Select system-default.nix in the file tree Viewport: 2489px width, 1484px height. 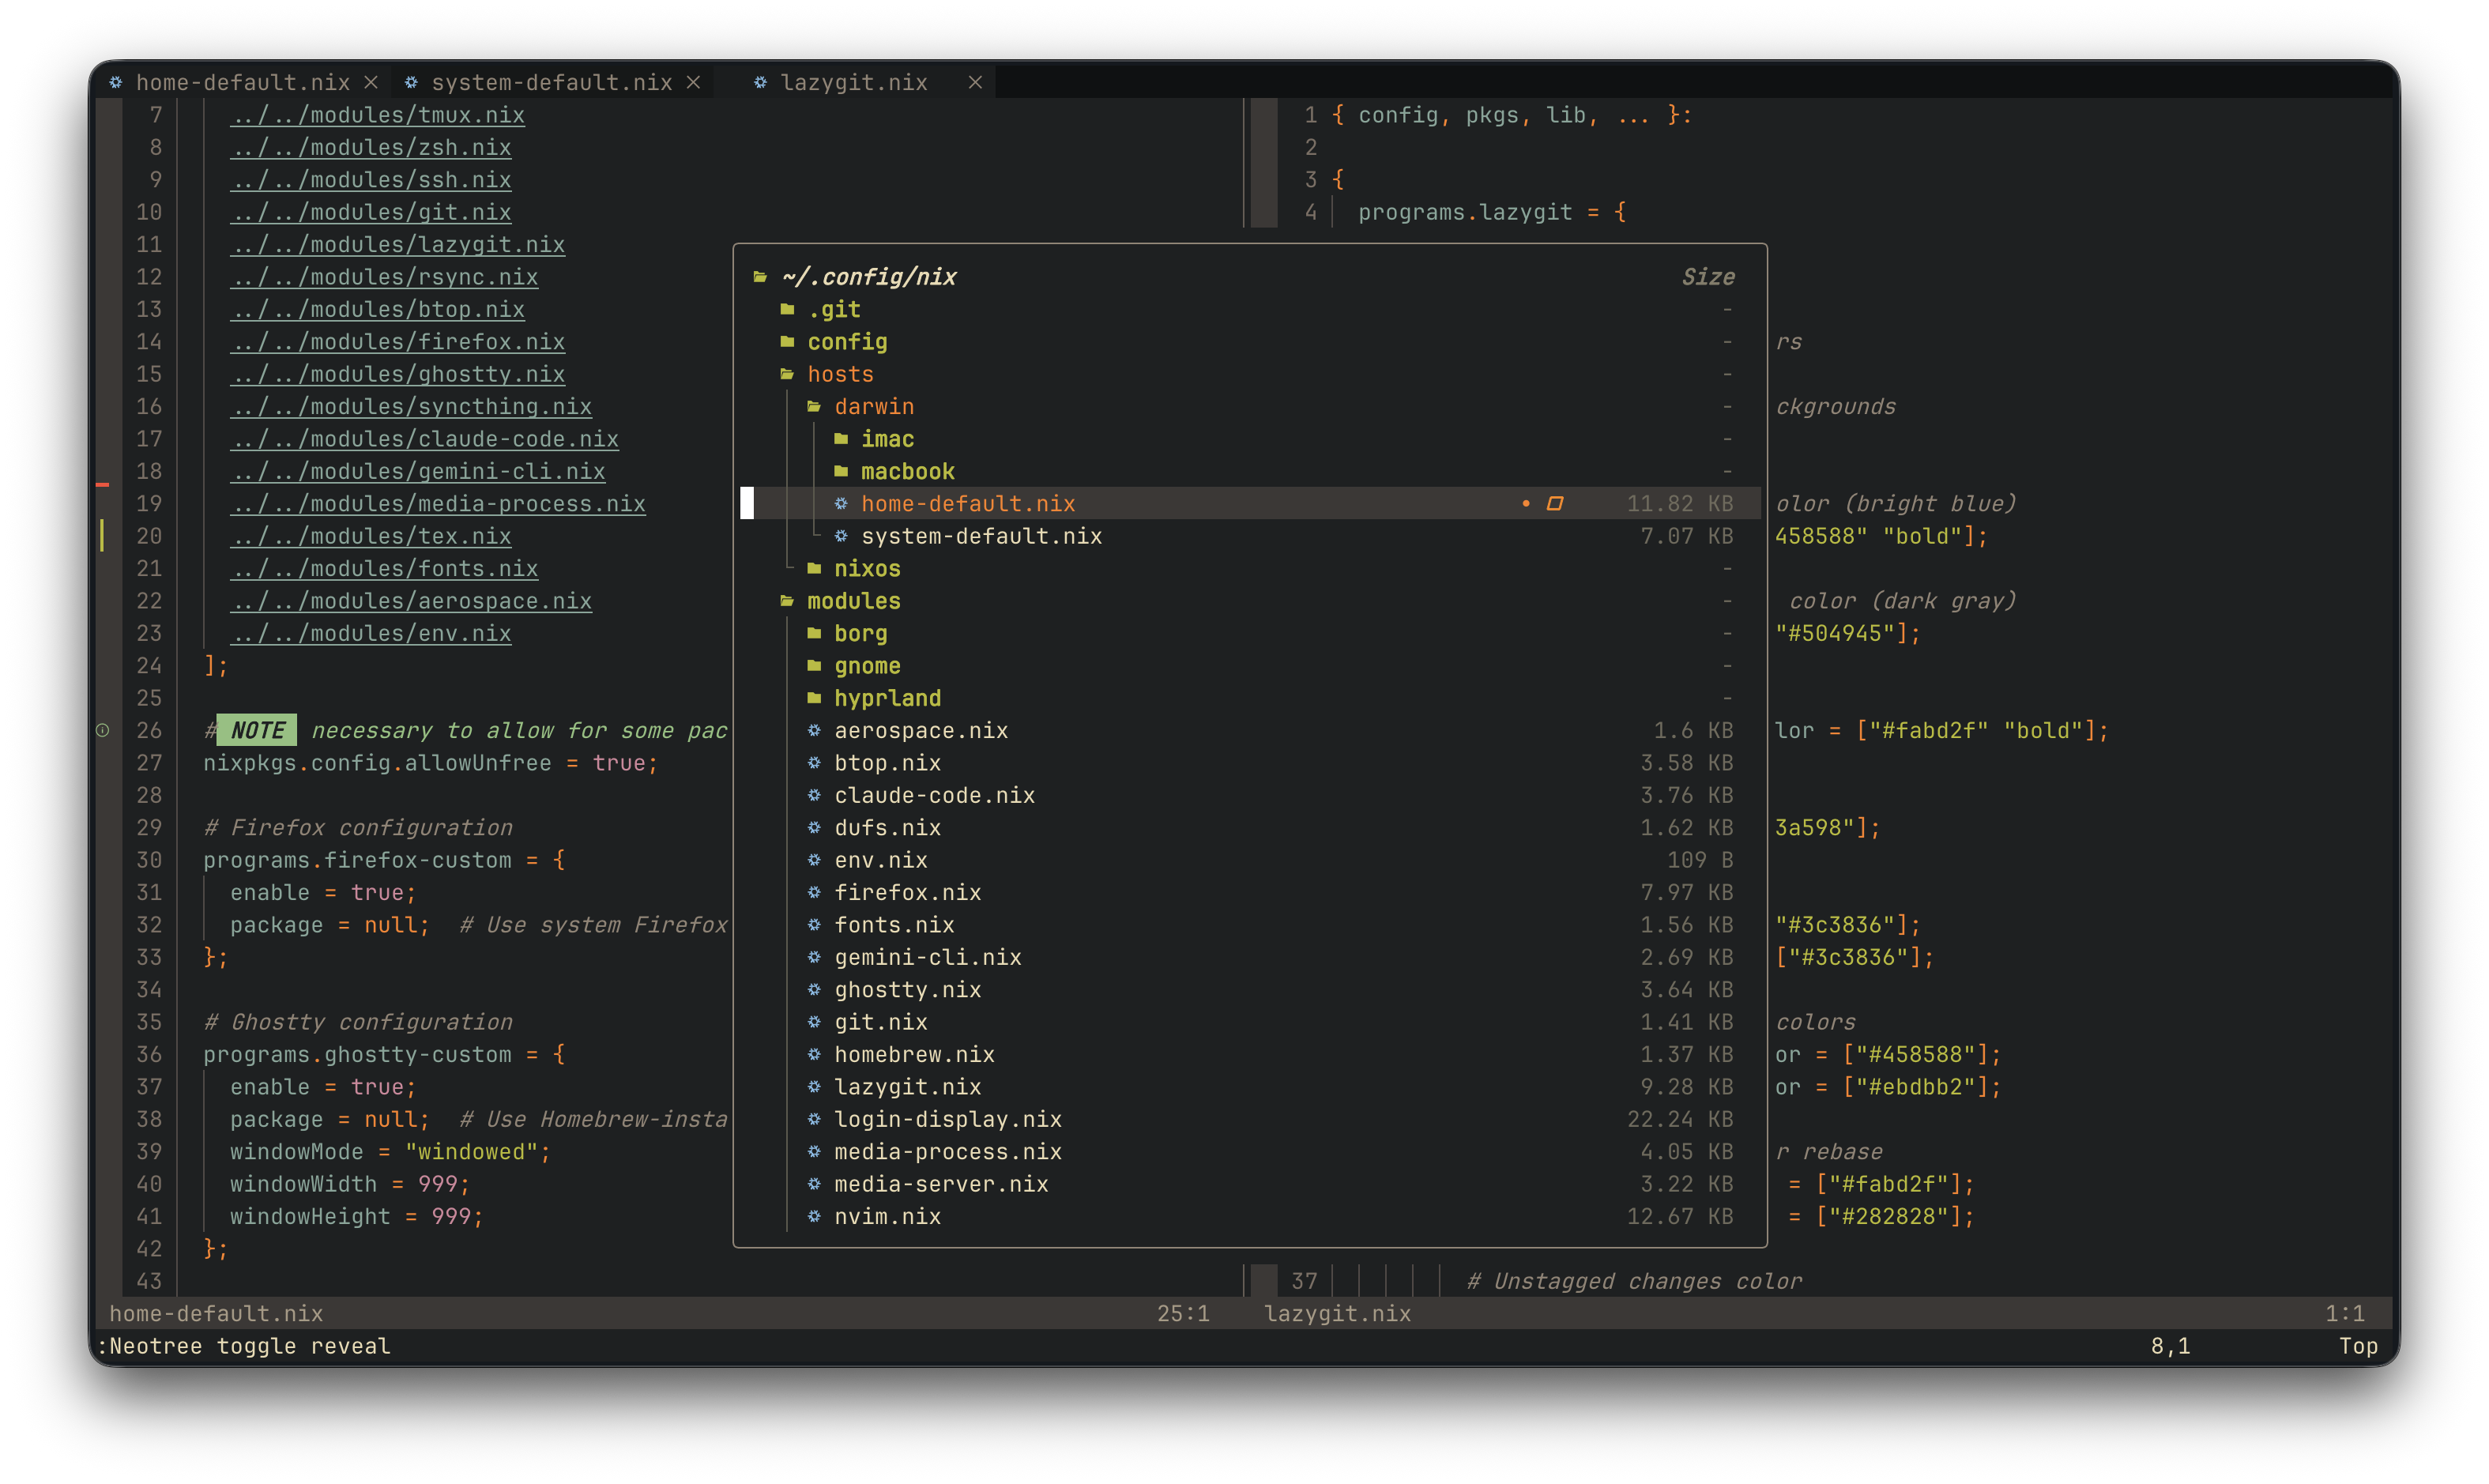pyautogui.click(x=982, y=536)
